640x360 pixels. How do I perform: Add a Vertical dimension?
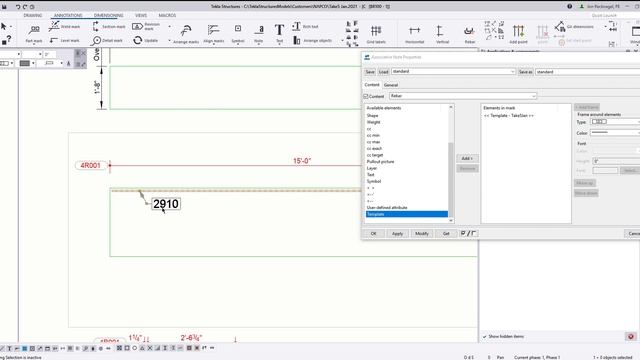[442, 33]
